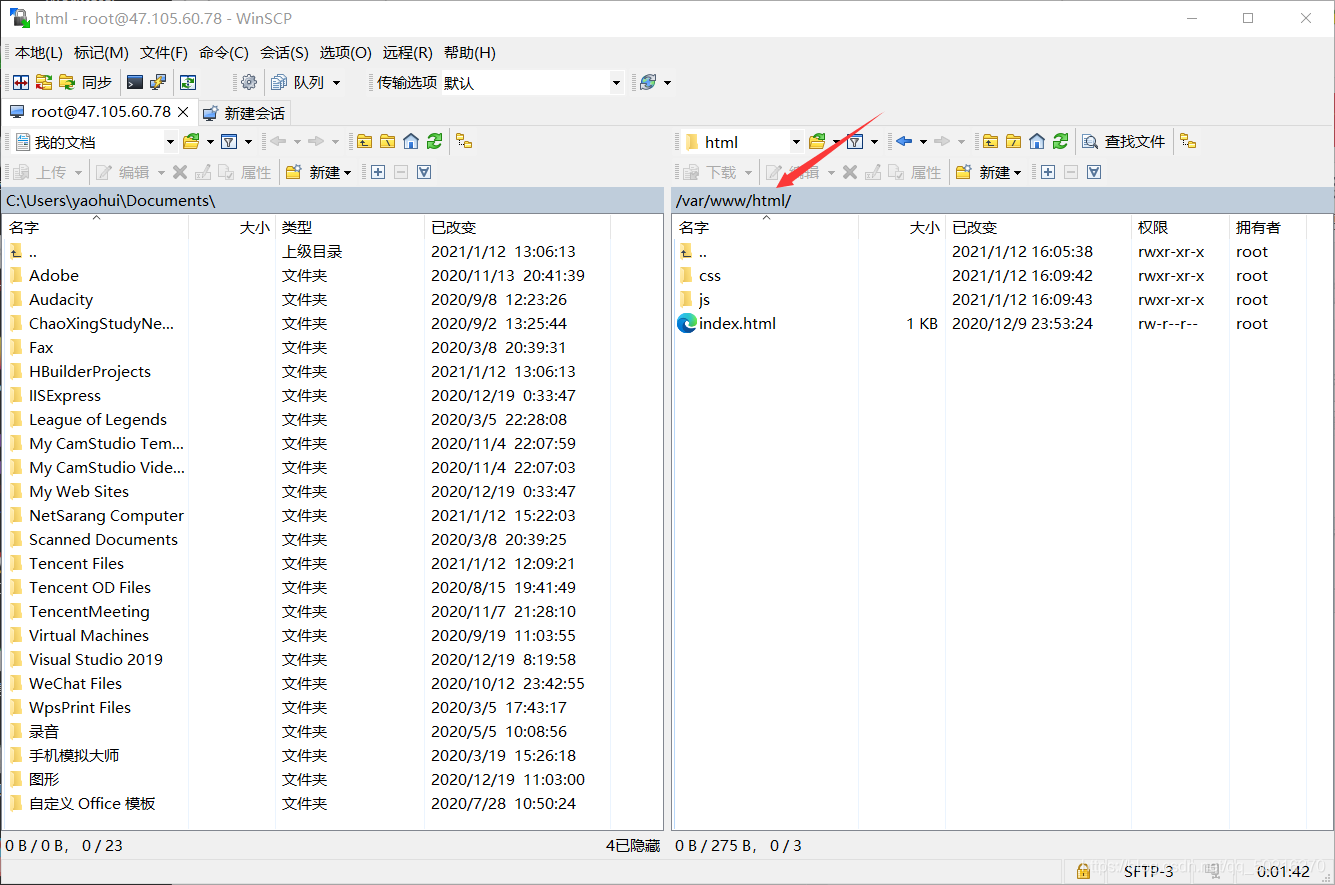
Task: Open the 选项(O) menu
Action: click(346, 53)
